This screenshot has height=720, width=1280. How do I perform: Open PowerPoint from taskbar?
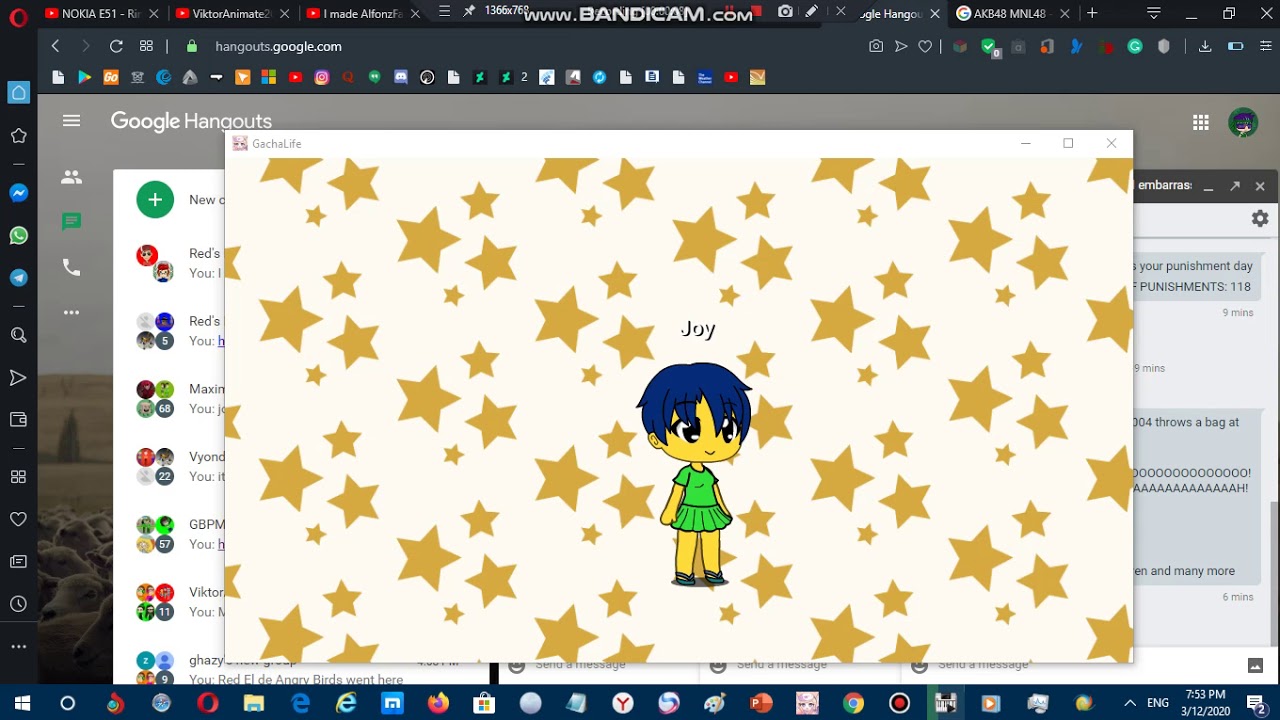coord(761,703)
